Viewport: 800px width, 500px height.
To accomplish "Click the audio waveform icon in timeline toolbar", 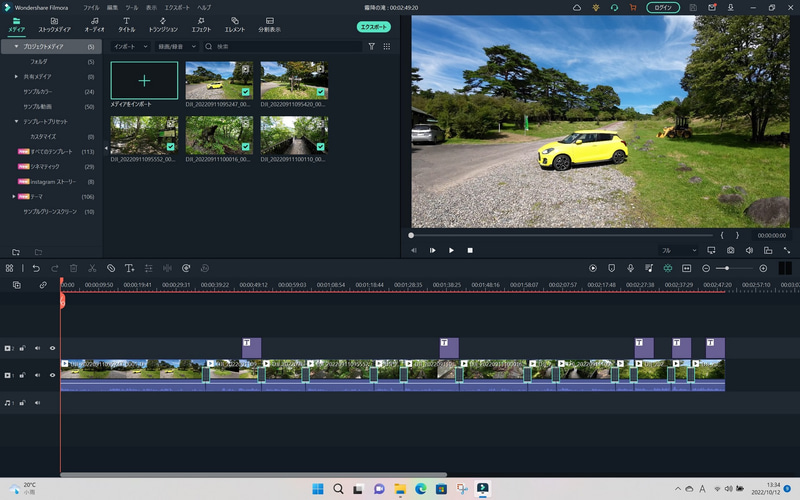I will click(x=167, y=268).
